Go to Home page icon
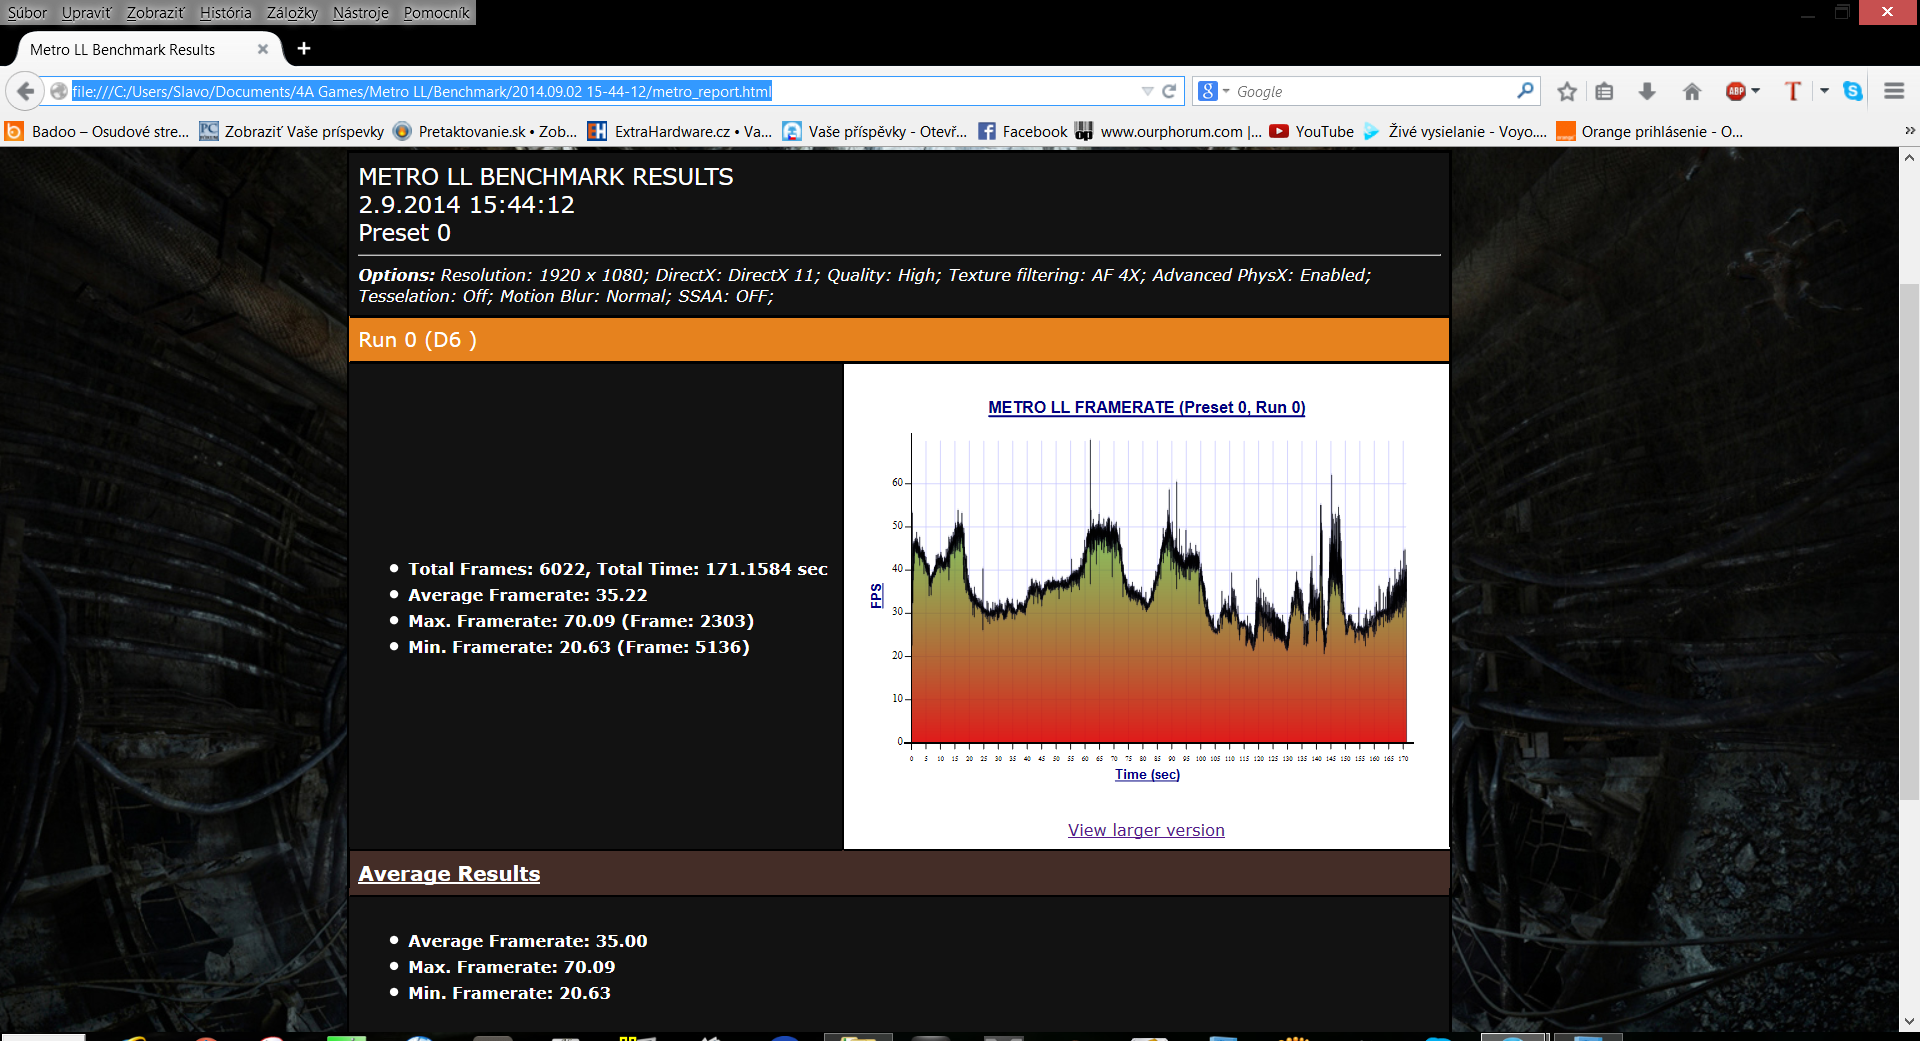Image resolution: width=1920 pixels, height=1041 pixels. (x=1692, y=91)
